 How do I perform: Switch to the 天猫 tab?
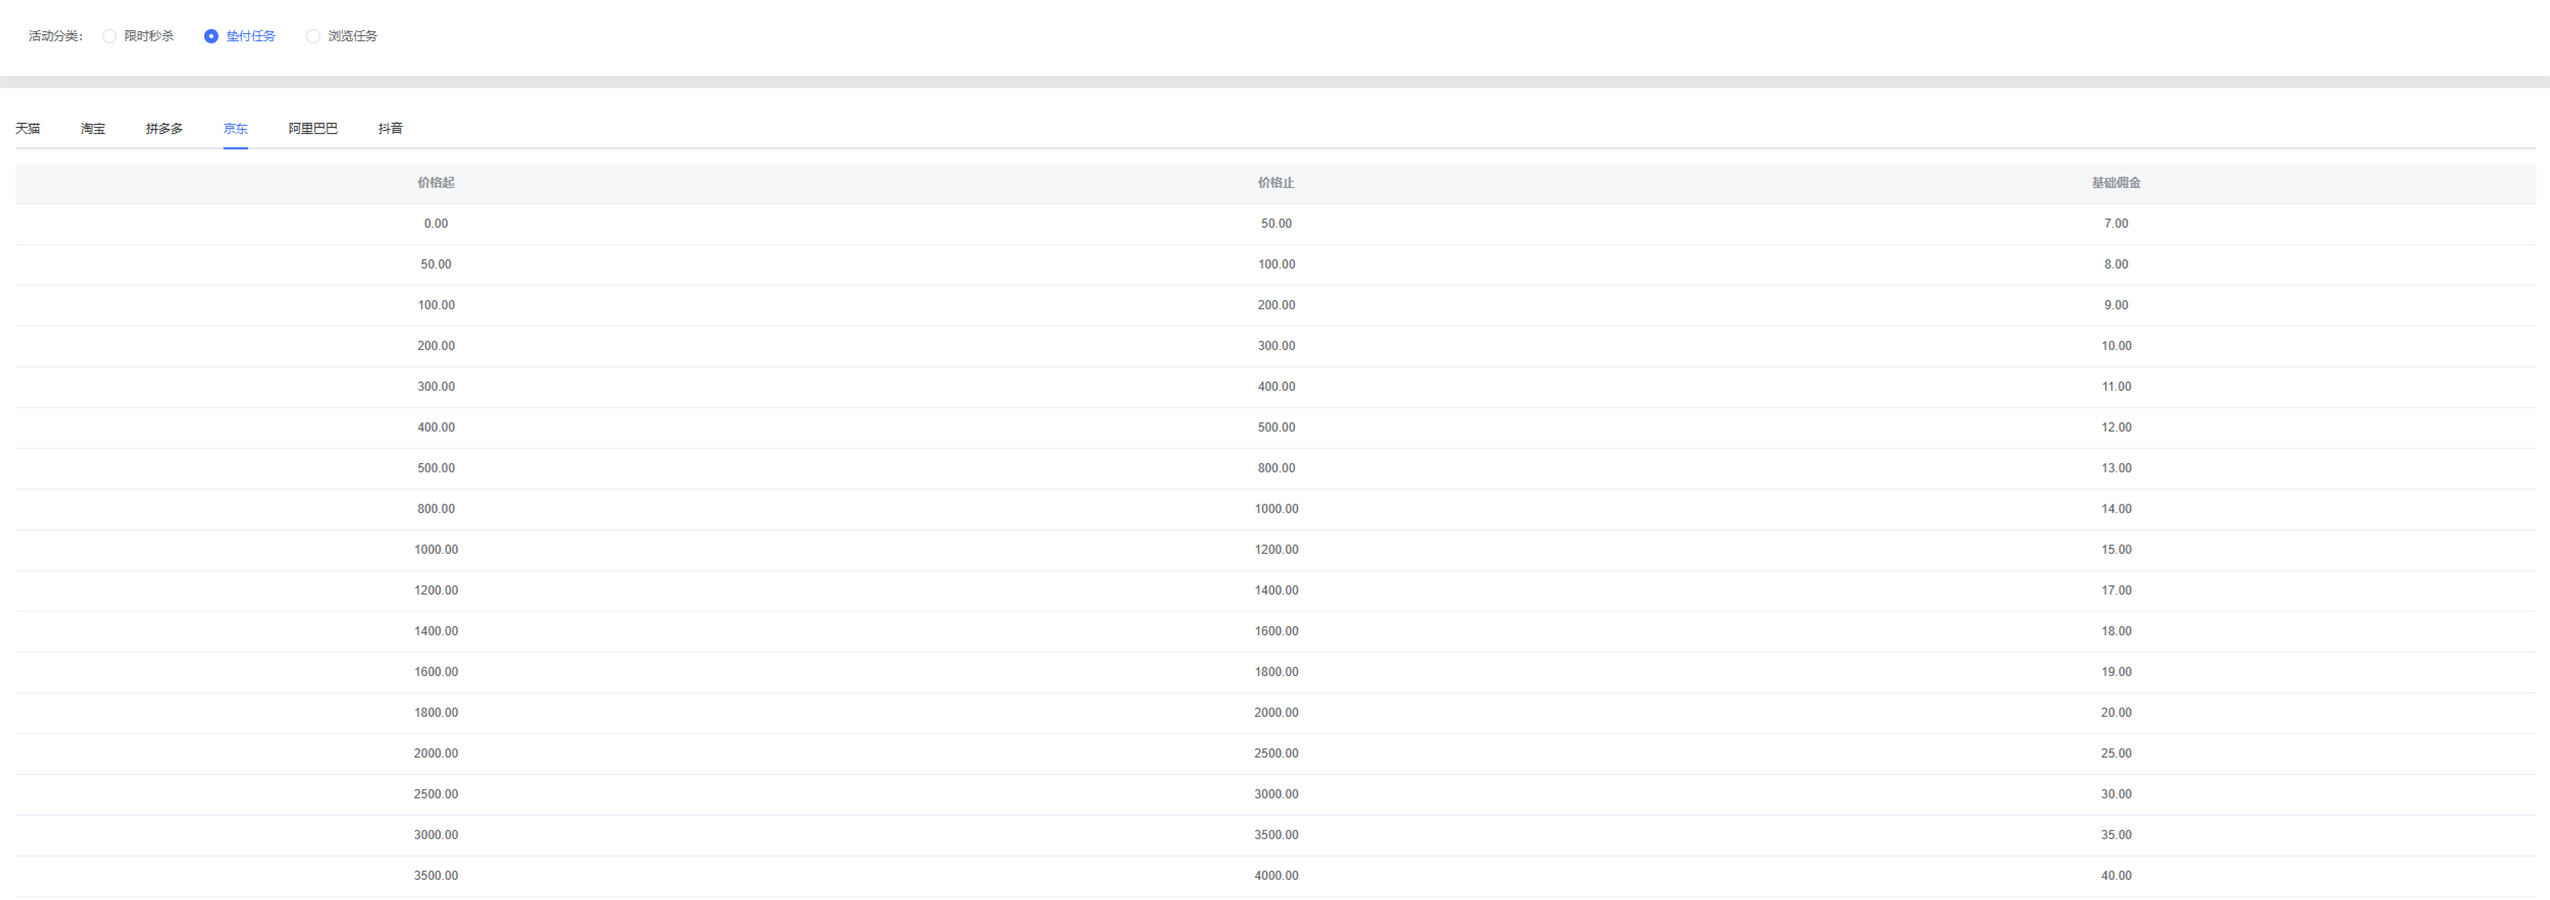pyautogui.click(x=28, y=128)
